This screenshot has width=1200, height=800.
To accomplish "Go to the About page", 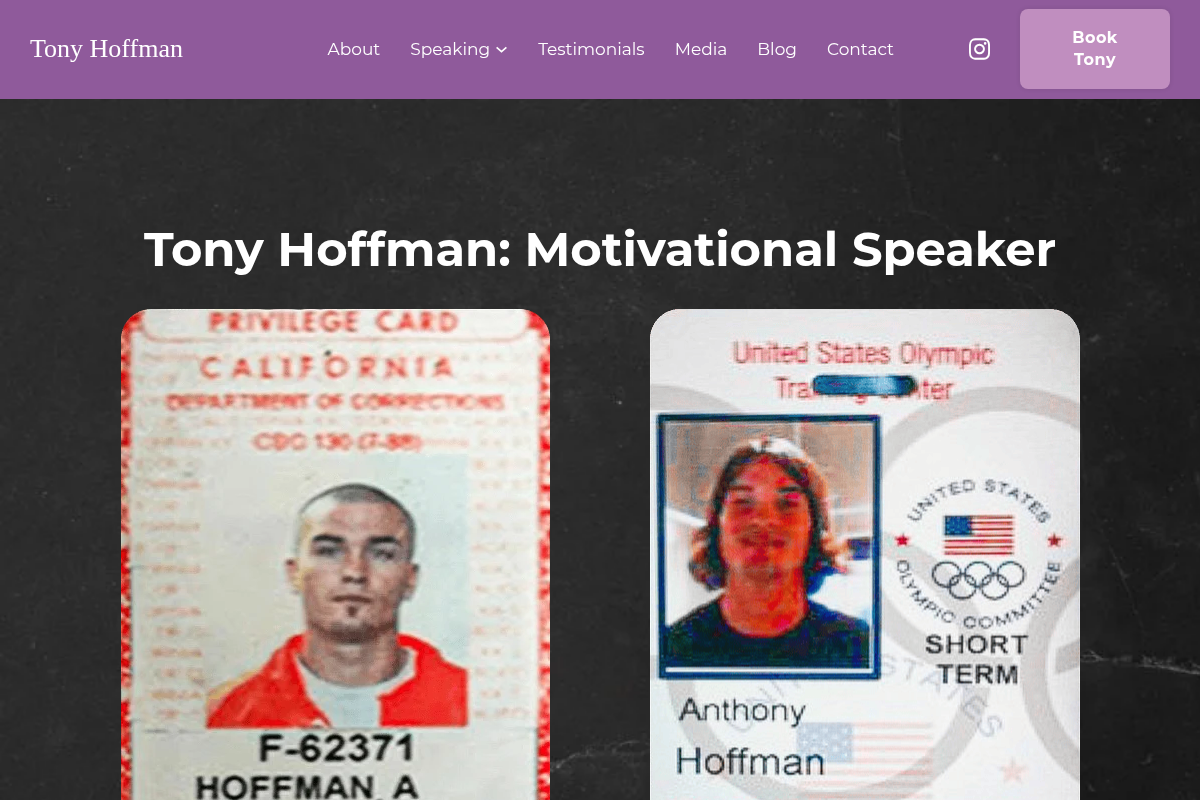I will (x=353, y=49).
